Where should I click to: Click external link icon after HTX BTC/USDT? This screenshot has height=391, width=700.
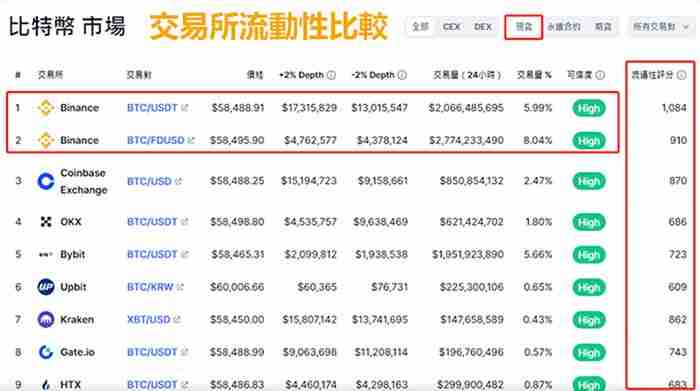pyautogui.click(x=184, y=385)
